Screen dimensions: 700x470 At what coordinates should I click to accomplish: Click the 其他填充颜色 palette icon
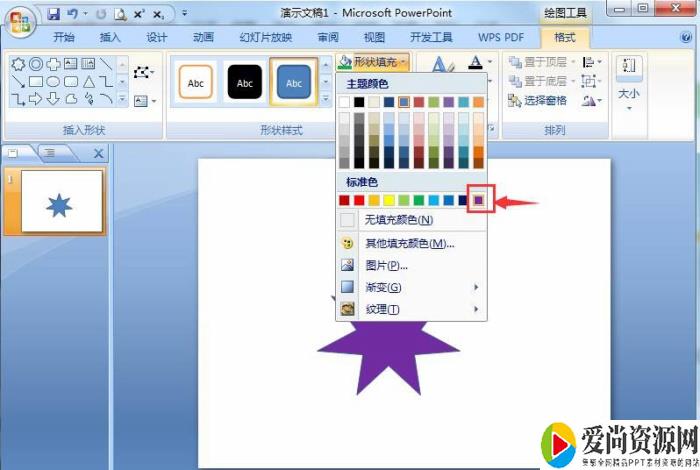coord(347,243)
